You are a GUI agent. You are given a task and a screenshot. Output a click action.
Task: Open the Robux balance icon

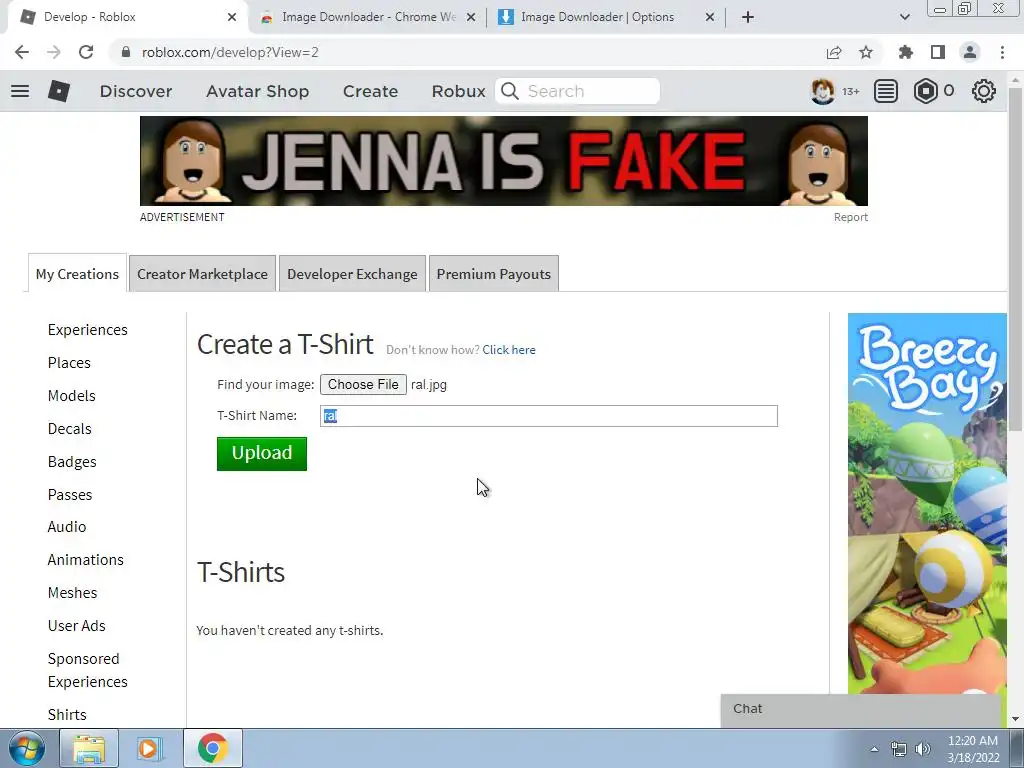click(x=925, y=91)
